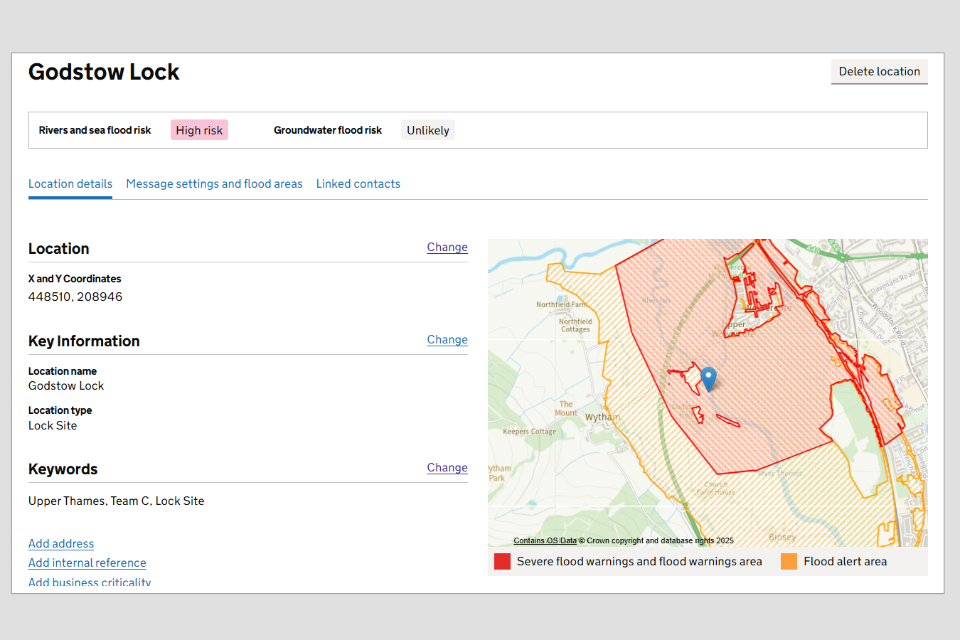Click Northfield Farm label on the map
The image size is (960, 640).
(558, 304)
